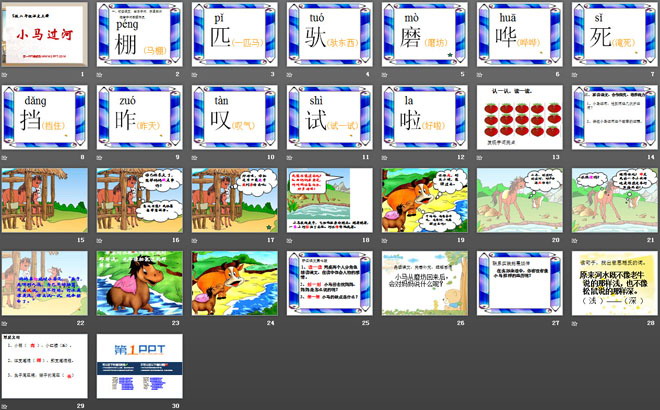
Task: Select the tuó 驮 slide thumbnail
Action: click(330, 34)
